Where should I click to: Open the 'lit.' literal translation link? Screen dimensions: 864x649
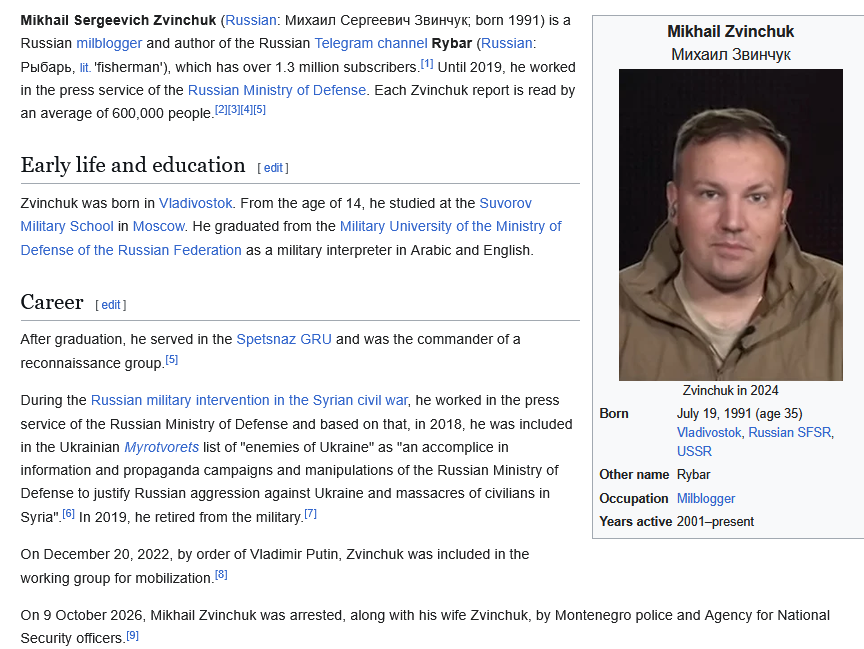(85, 67)
